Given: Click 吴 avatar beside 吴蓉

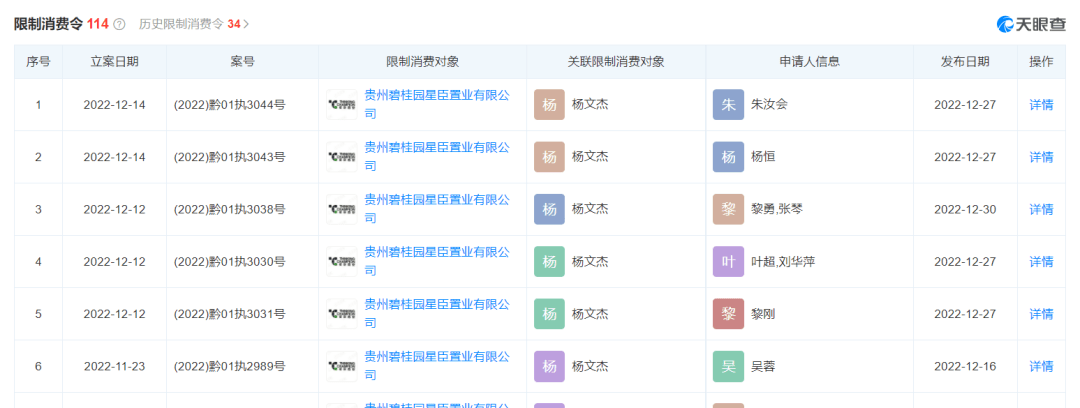Looking at the screenshot, I should 728,367.
